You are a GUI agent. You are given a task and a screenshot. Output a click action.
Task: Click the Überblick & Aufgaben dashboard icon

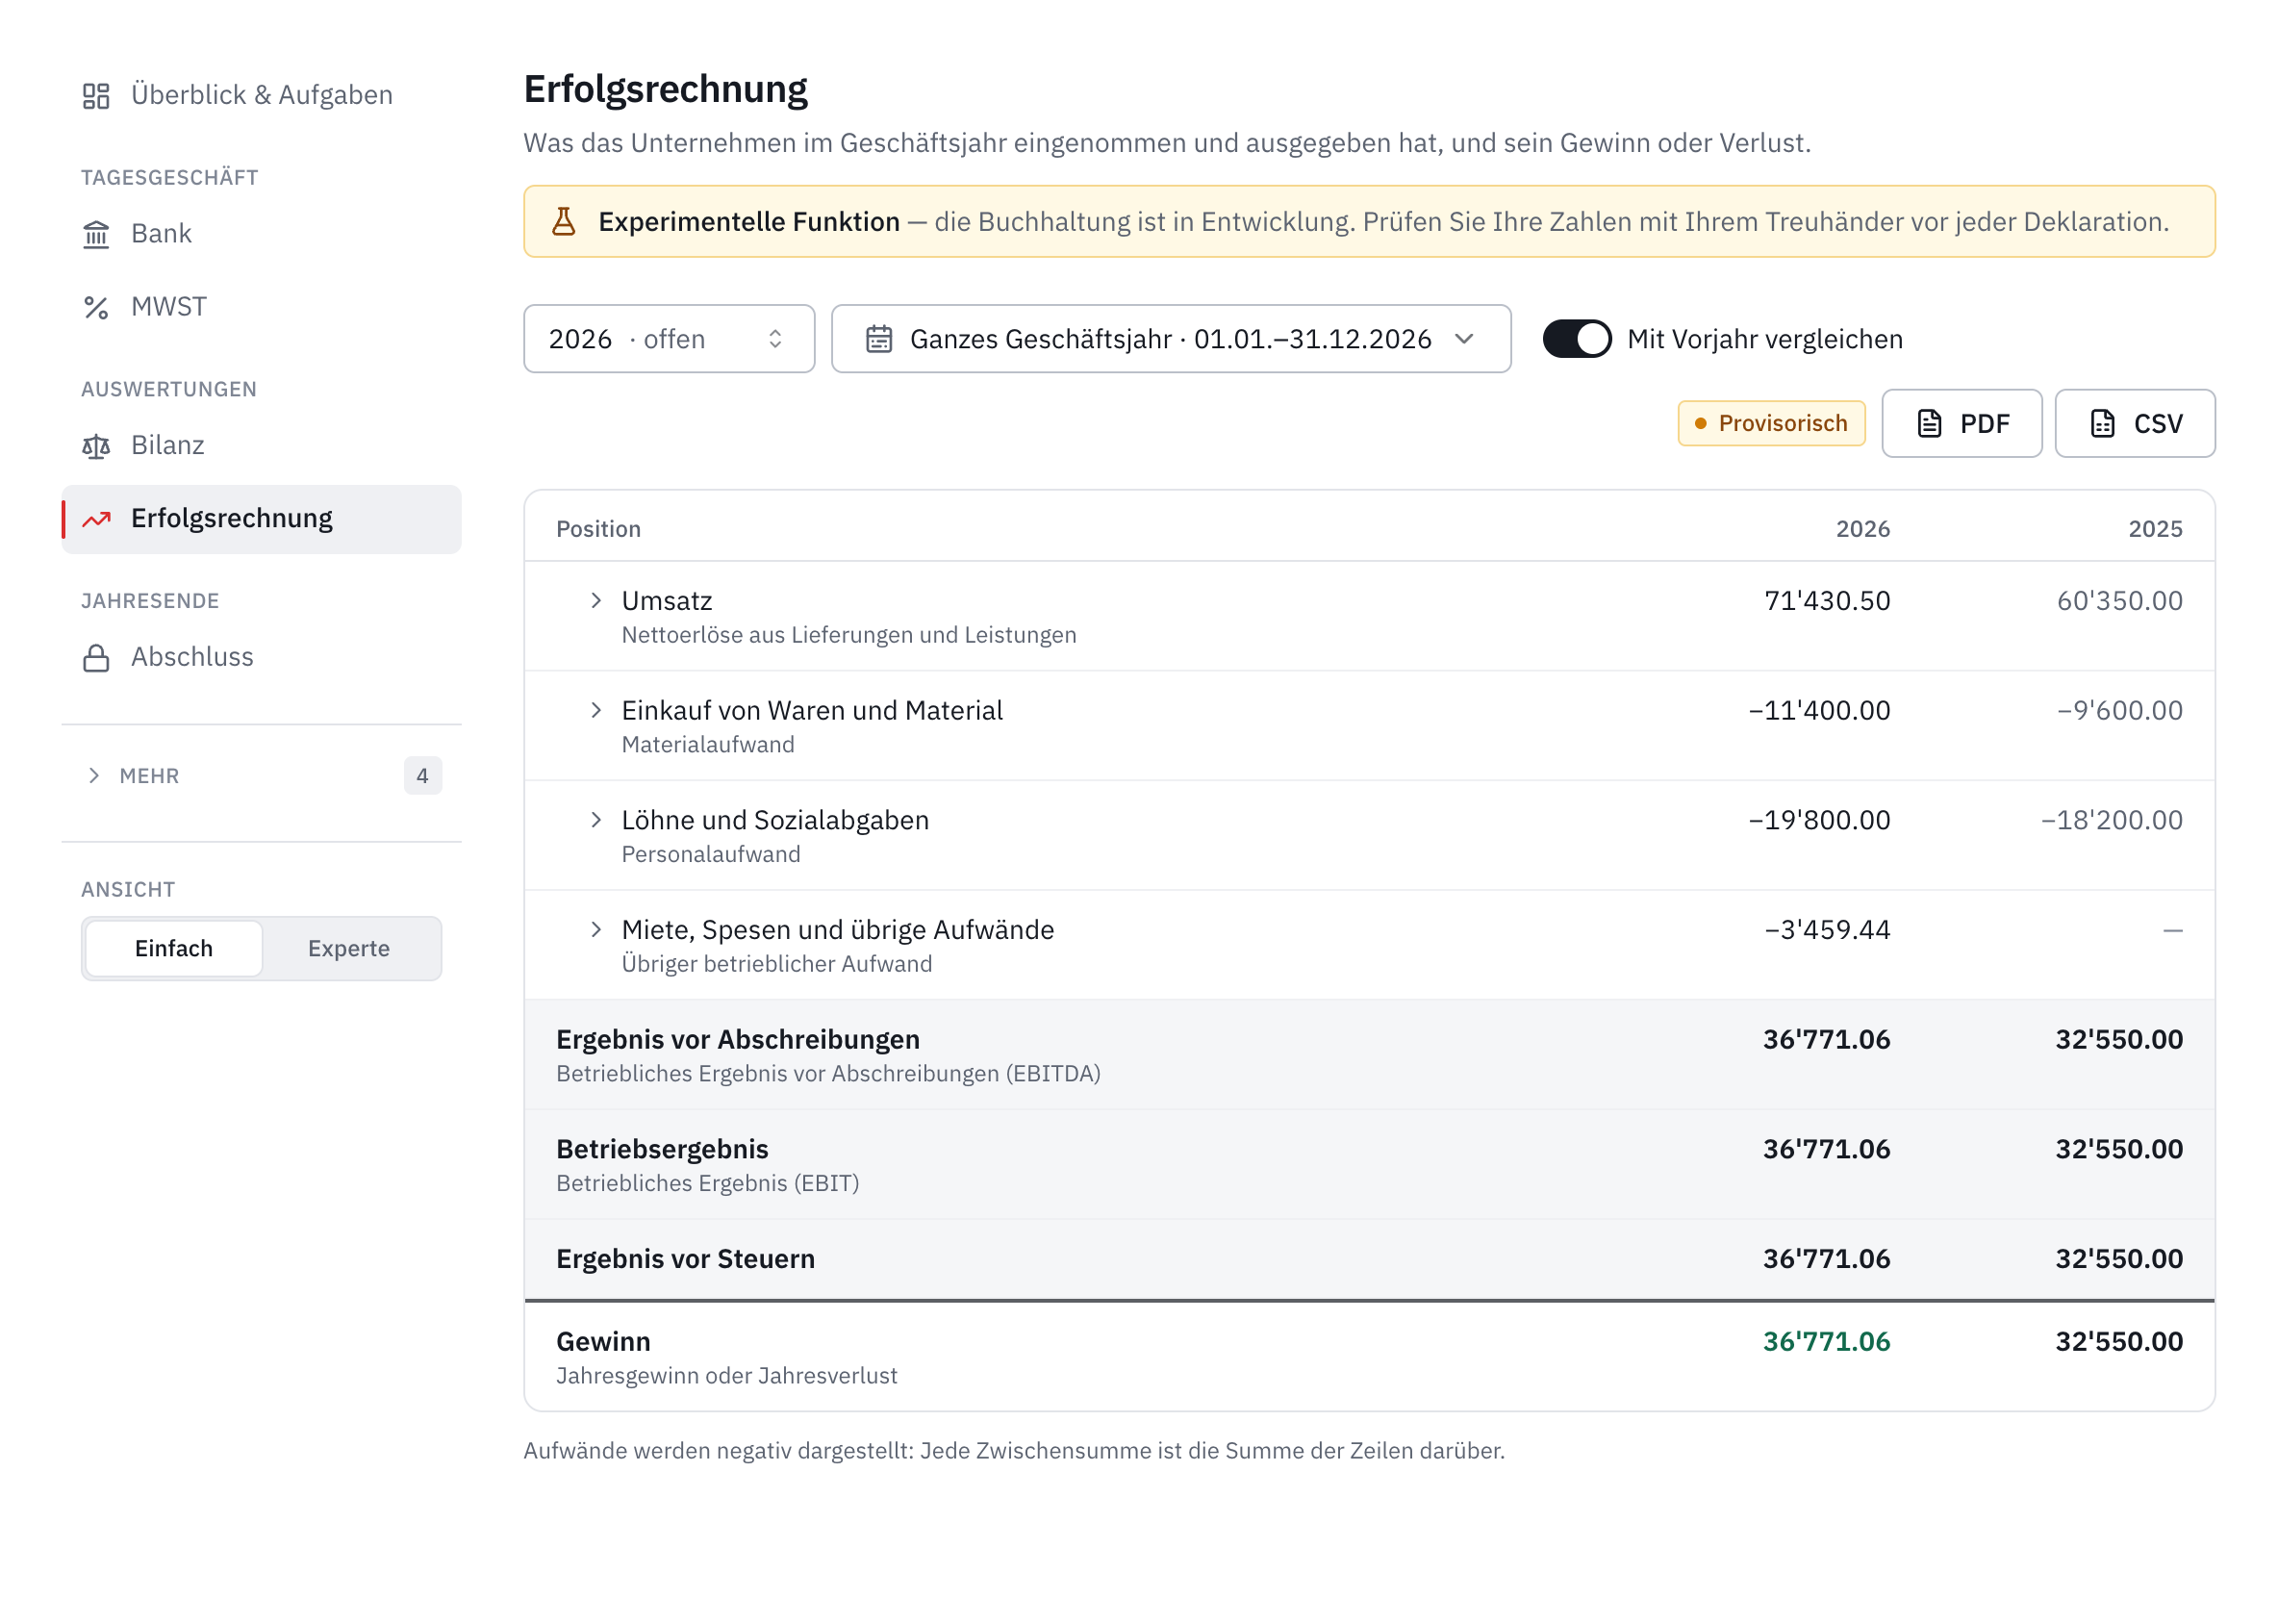tap(96, 96)
